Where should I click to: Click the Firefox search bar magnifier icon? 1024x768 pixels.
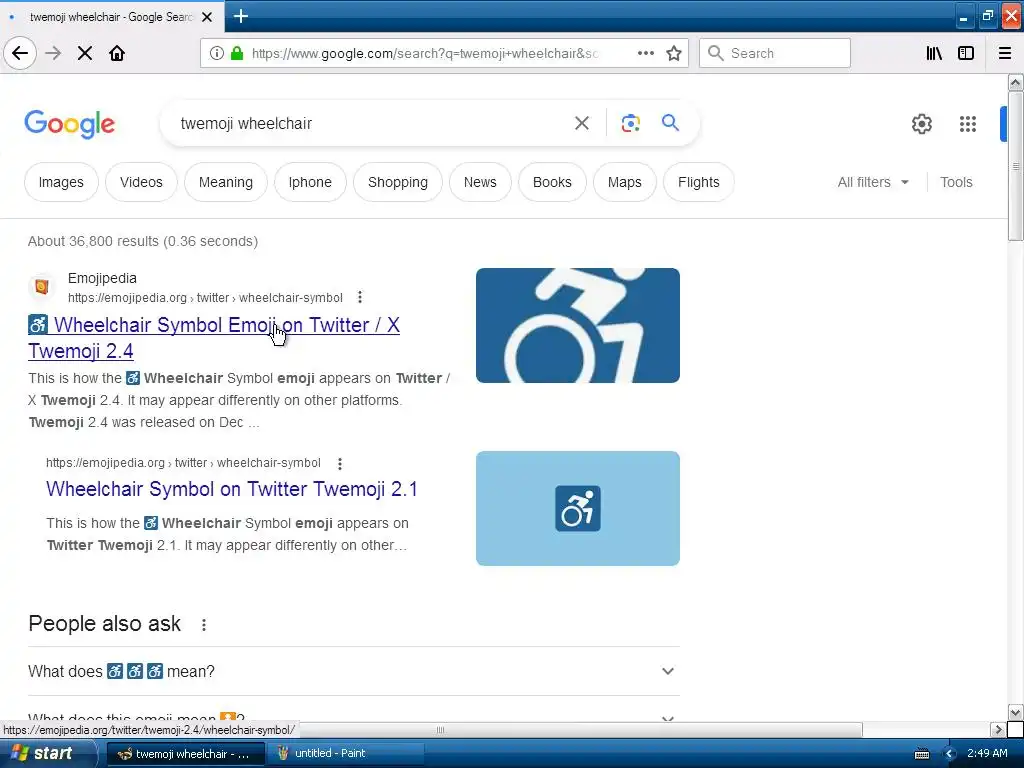(x=716, y=53)
